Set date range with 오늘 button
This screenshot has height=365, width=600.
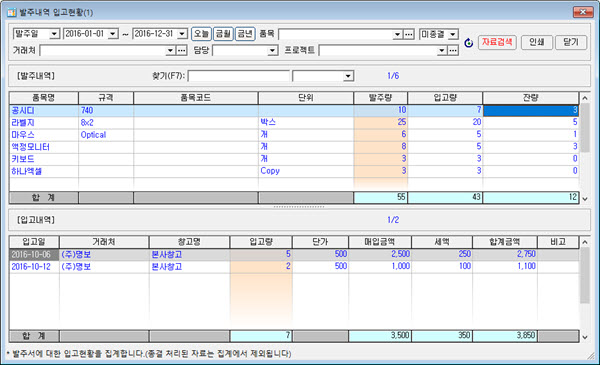pyautogui.click(x=201, y=34)
